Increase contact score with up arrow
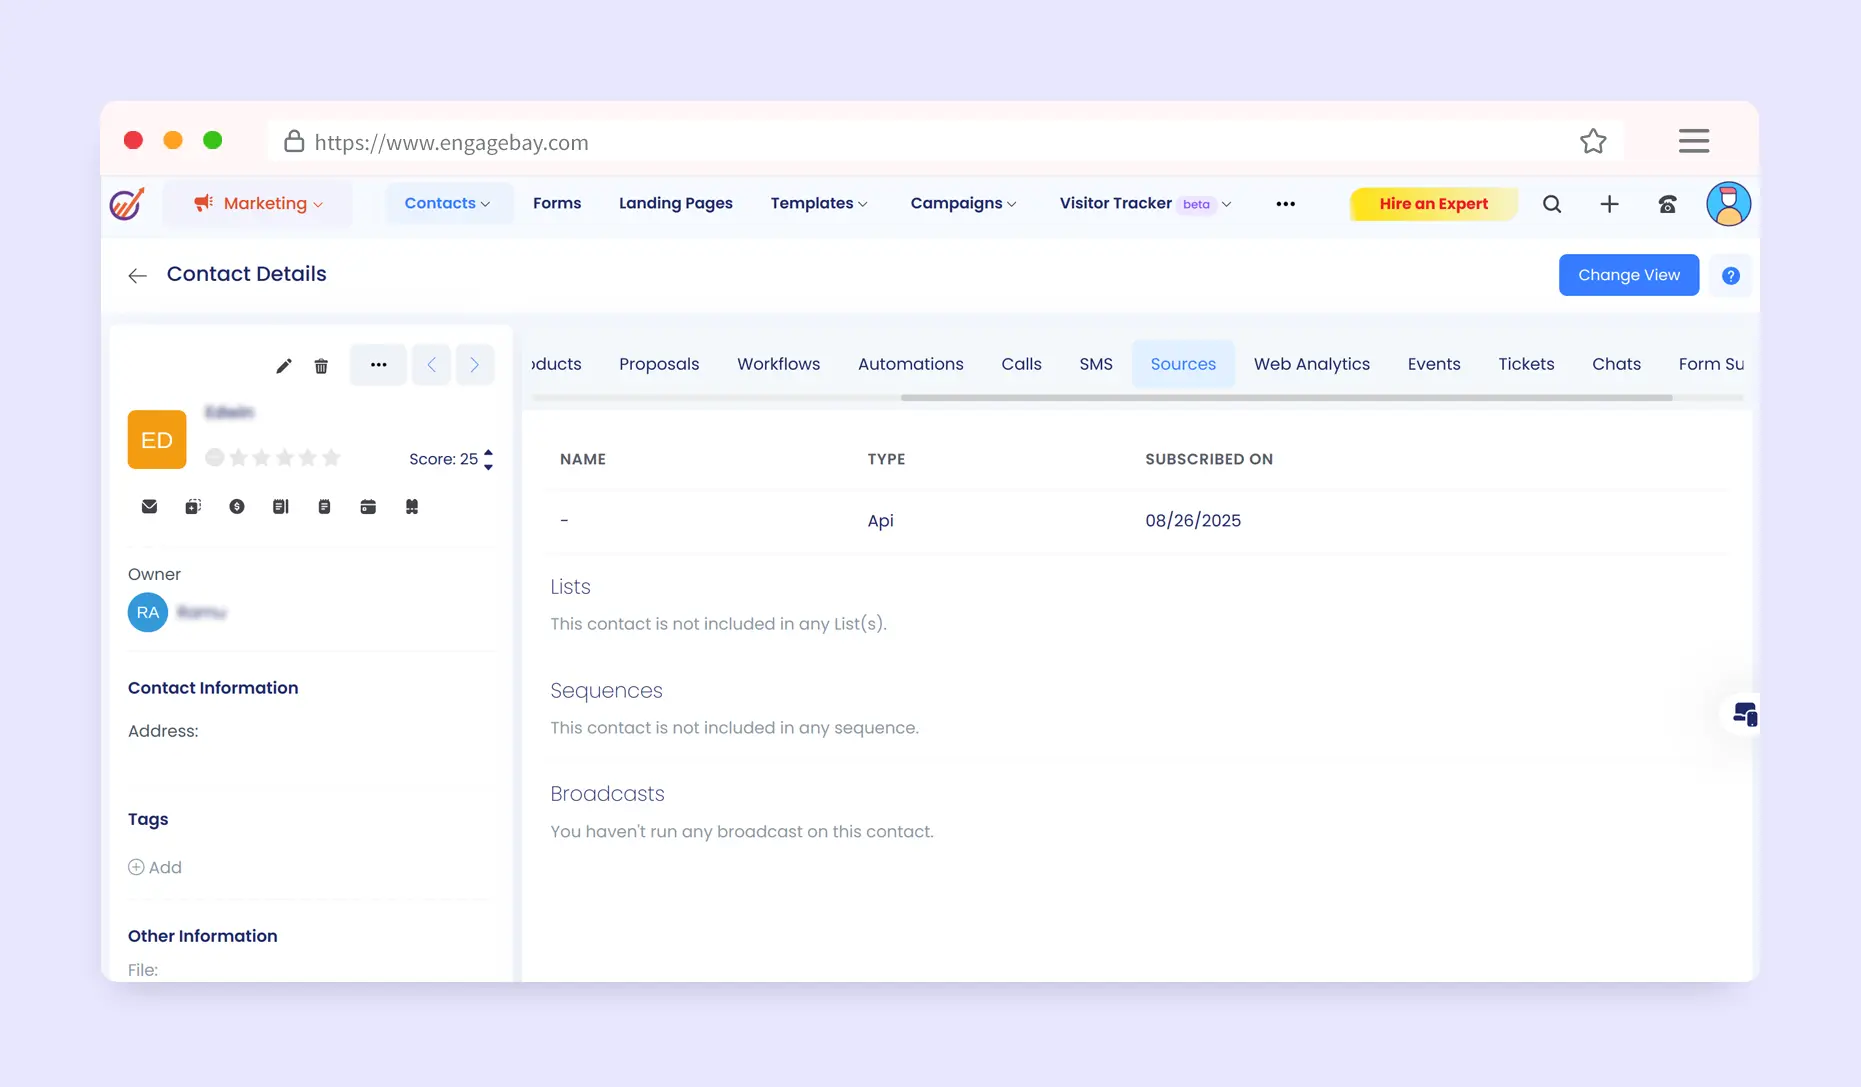Screen dimensions: 1861x1087 tap(488, 453)
